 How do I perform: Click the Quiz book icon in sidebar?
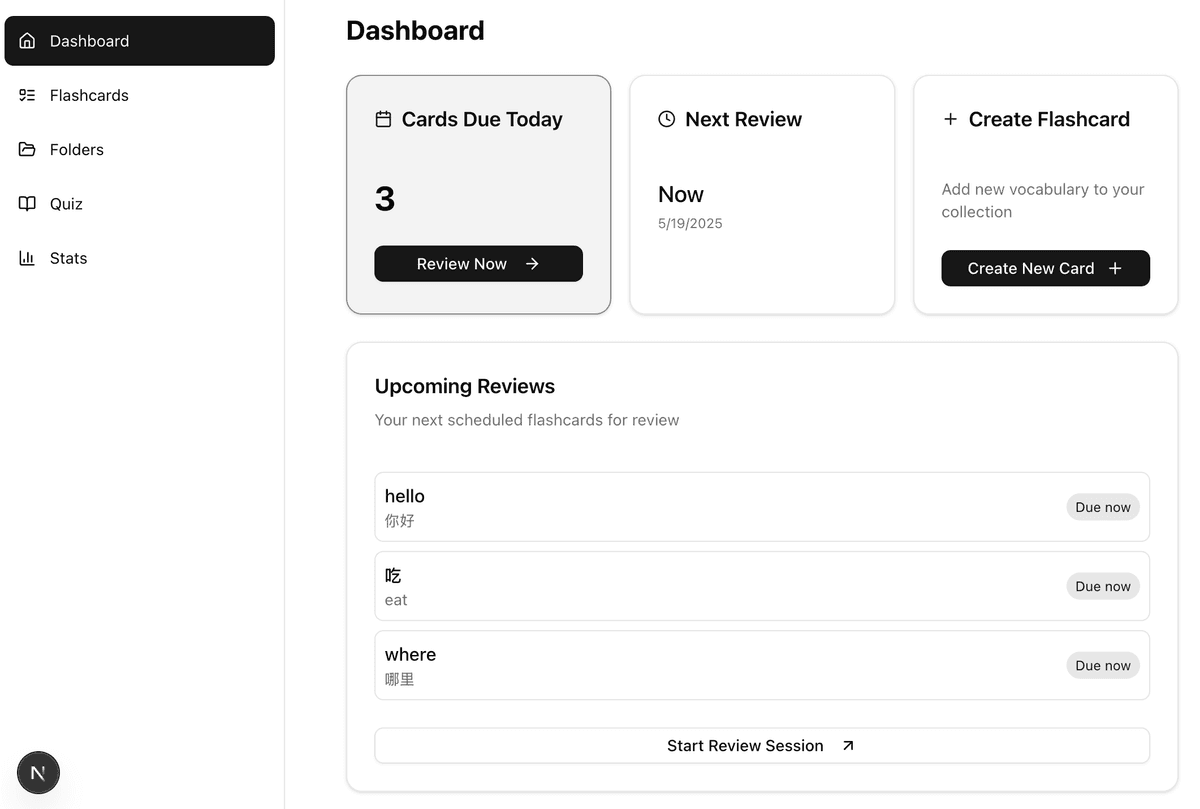[x=27, y=203]
